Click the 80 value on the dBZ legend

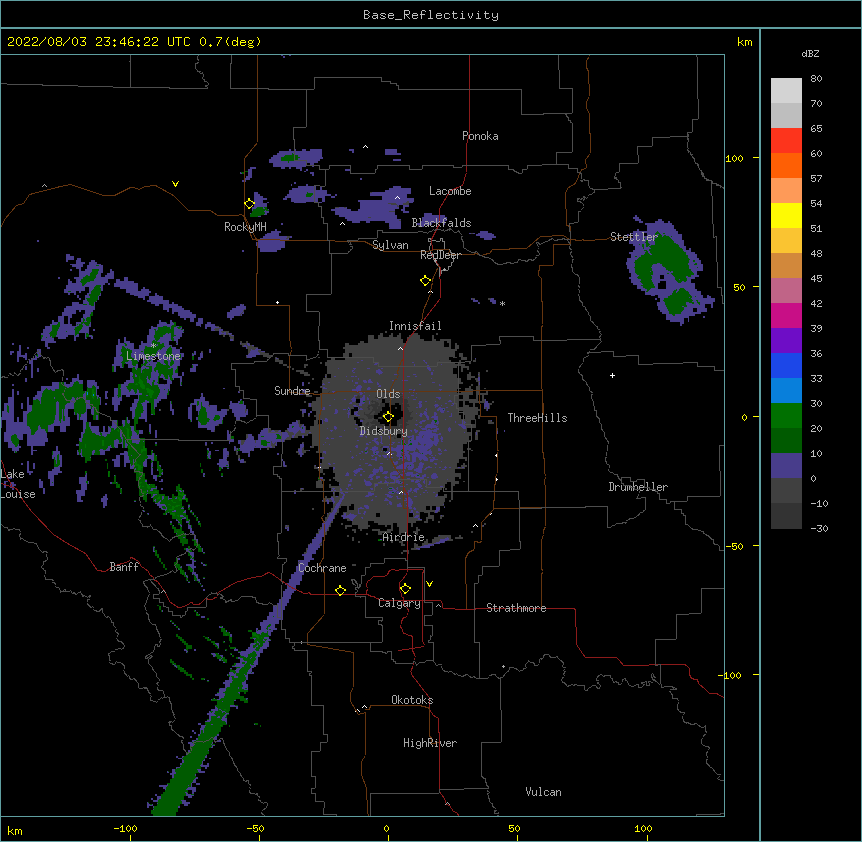(x=816, y=79)
